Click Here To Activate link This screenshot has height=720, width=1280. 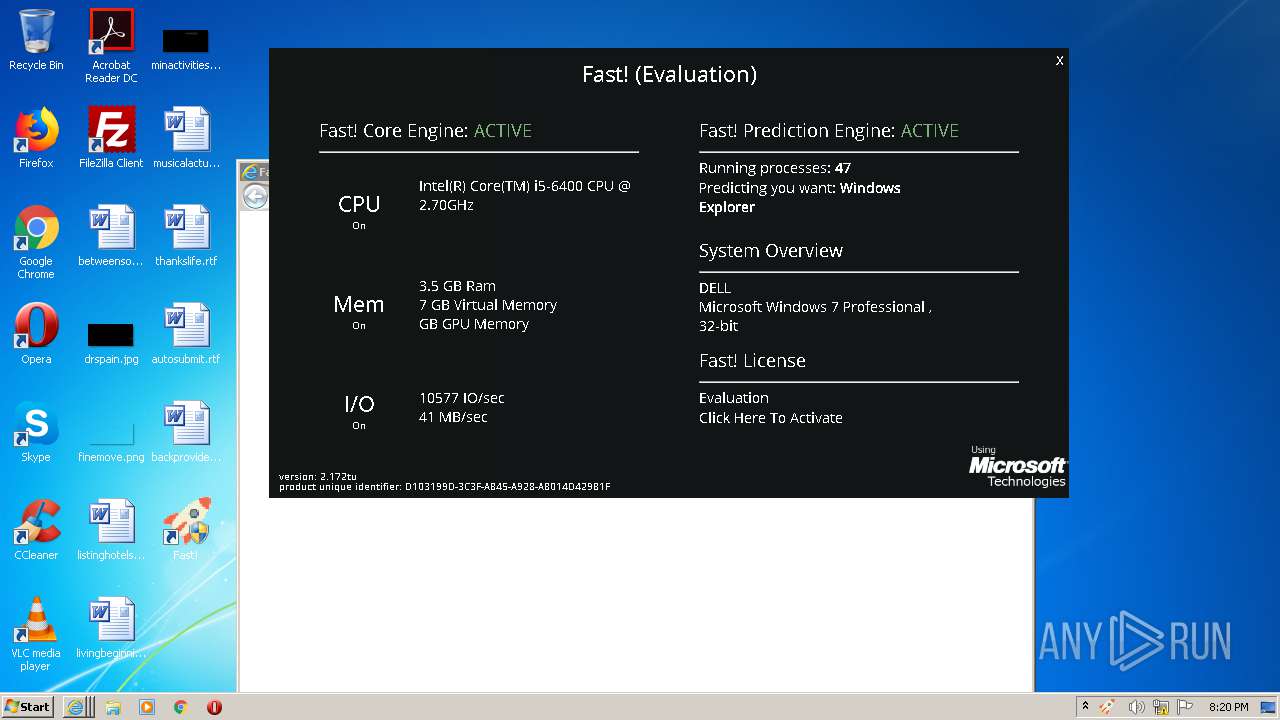pos(771,418)
